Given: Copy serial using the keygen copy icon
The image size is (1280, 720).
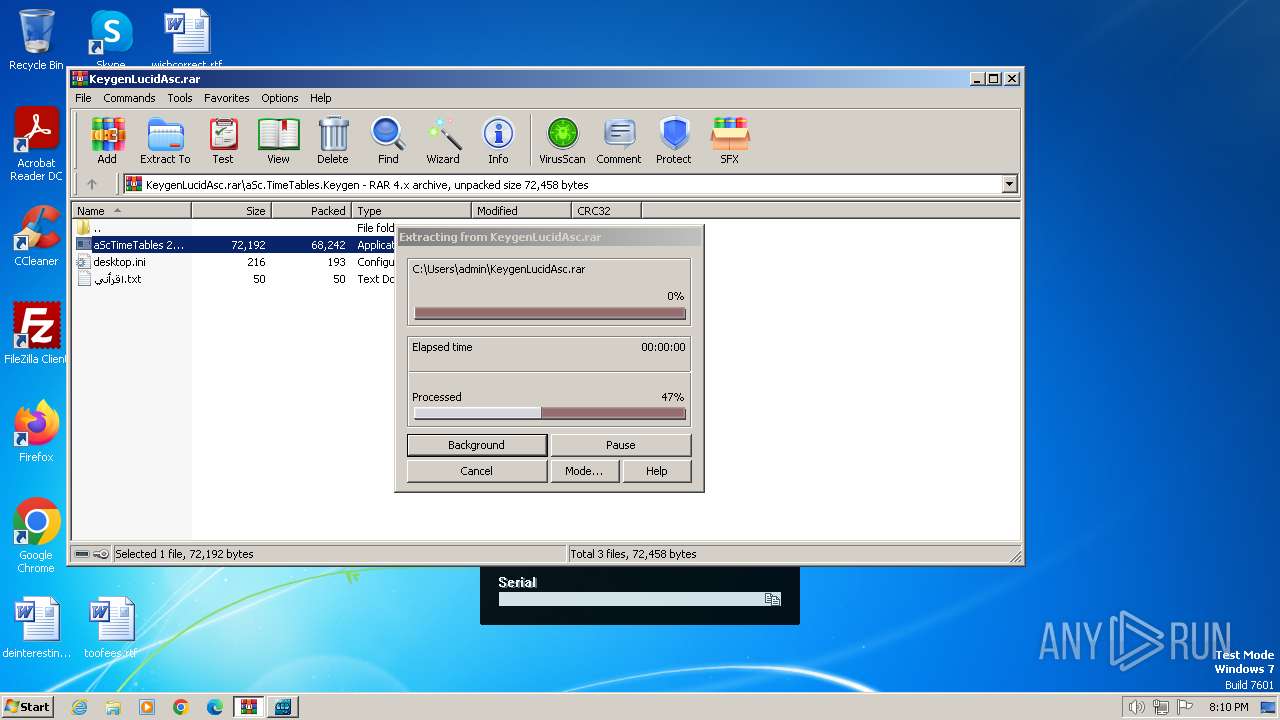Looking at the screenshot, I should pyautogui.click(x=772, y=599).
